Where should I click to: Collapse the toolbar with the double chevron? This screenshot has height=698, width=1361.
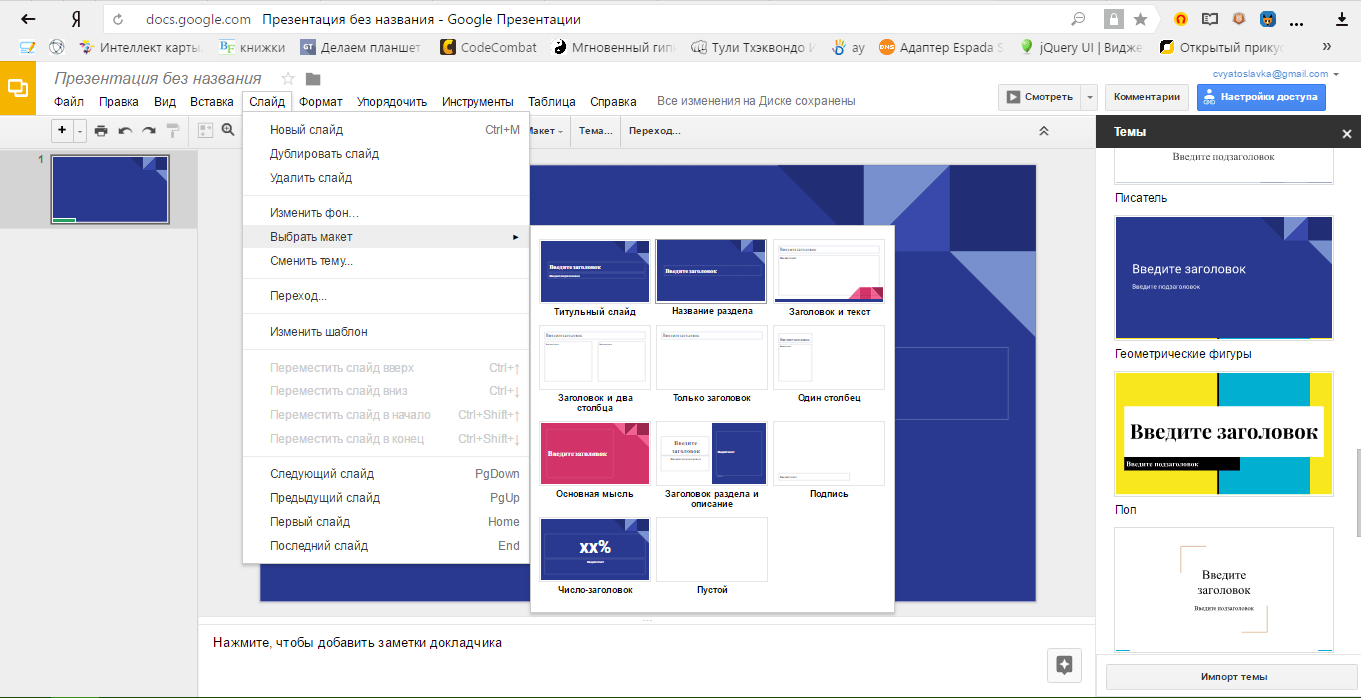click(x=1043, y=131)
